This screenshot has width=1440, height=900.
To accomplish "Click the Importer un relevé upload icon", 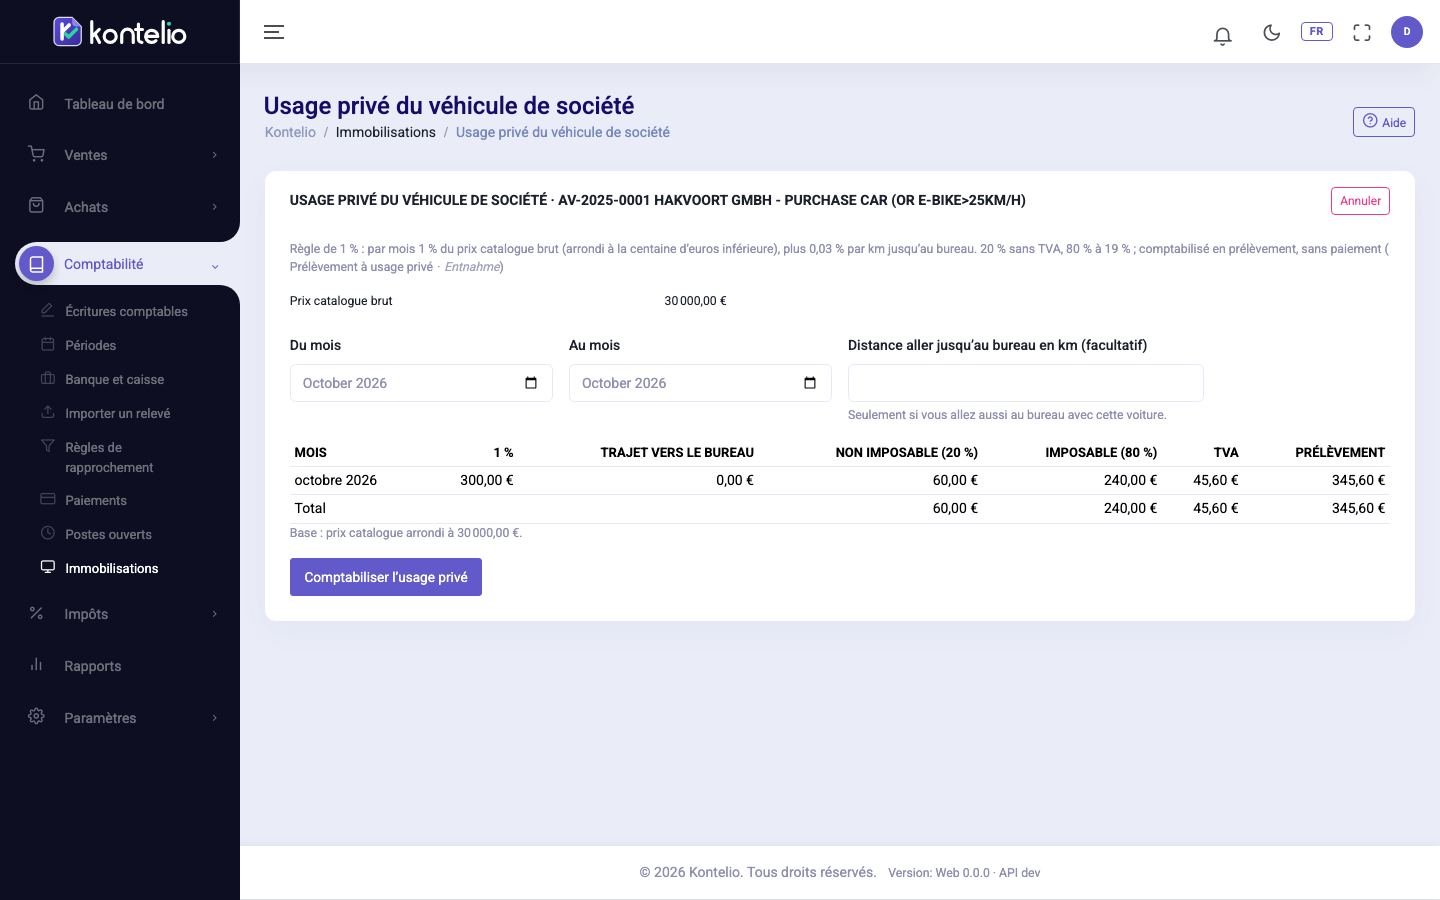I will (47, 412).
